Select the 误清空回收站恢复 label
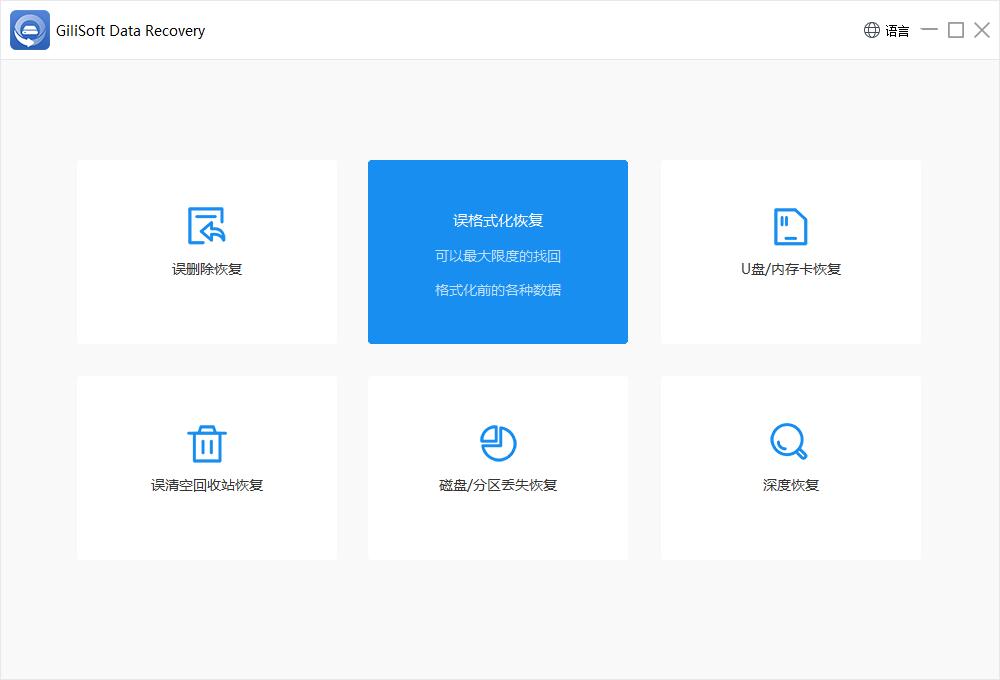The height and width of the screenshot is (680, 1000). coord(207,485)
